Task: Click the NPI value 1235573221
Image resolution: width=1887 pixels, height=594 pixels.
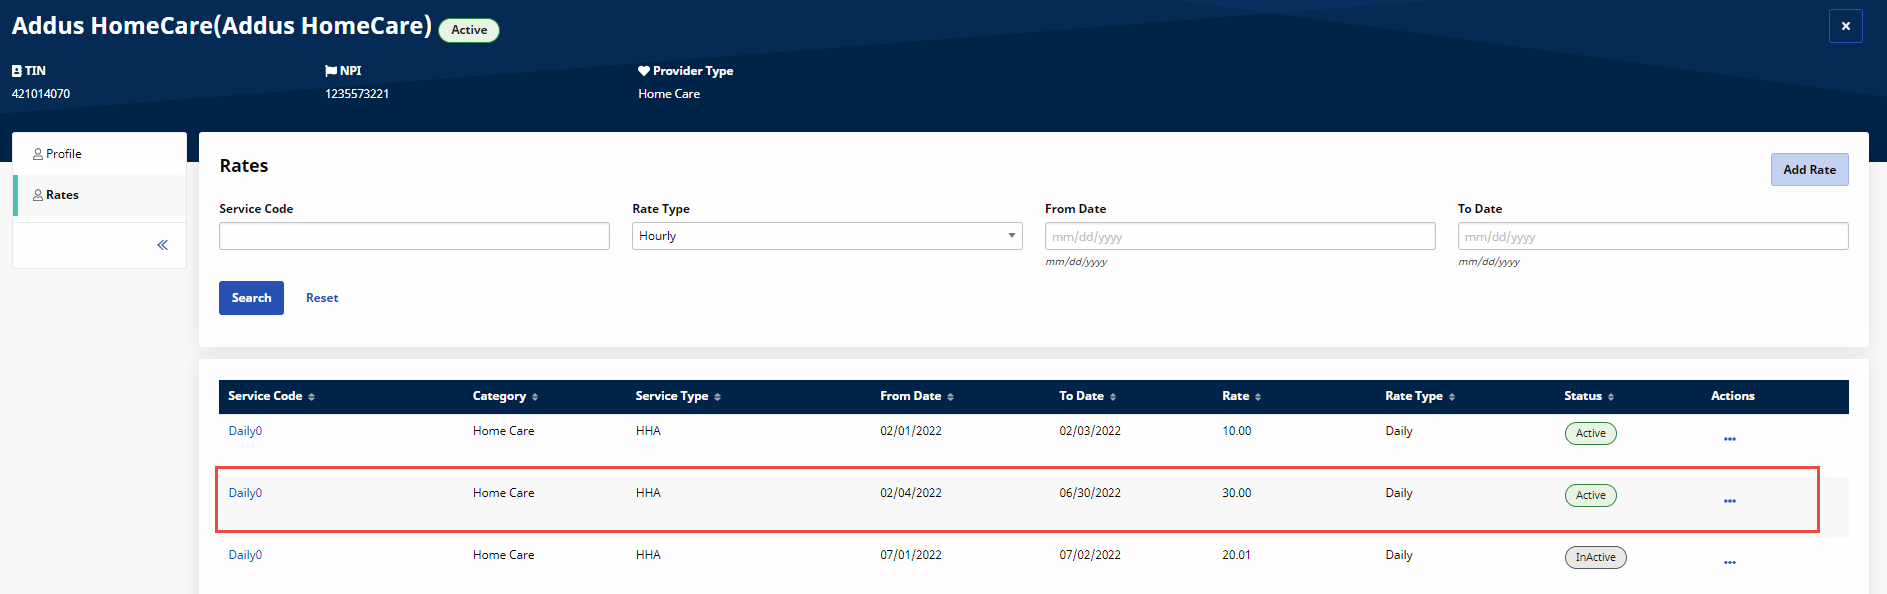Action: coord(357,94)
